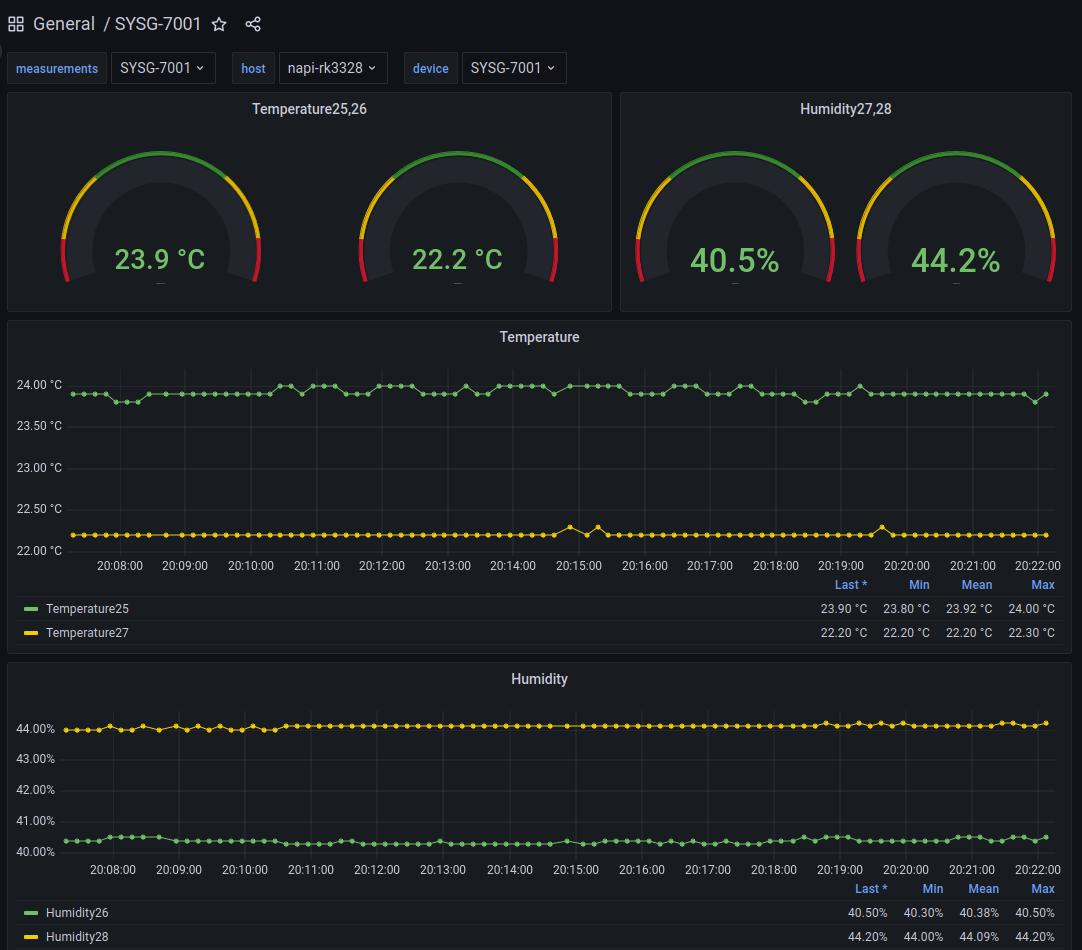Screen dimensions: 1082x950
Task: Click the General folder breadcrumb
Action: tap(64, 24)
